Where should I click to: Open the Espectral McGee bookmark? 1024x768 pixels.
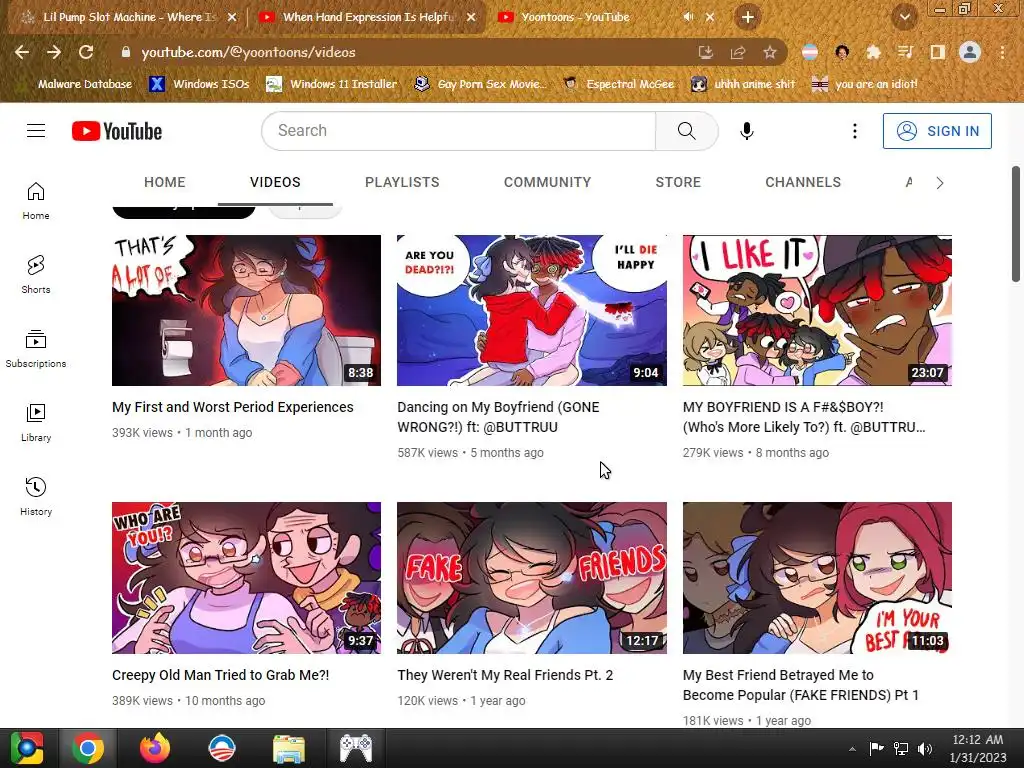619,84
